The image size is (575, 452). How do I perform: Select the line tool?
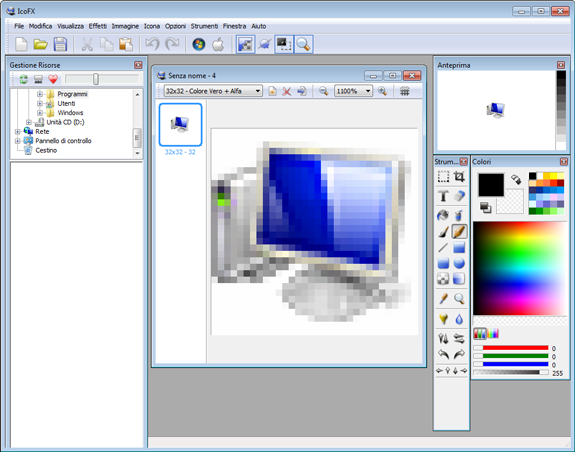[443, 247]
